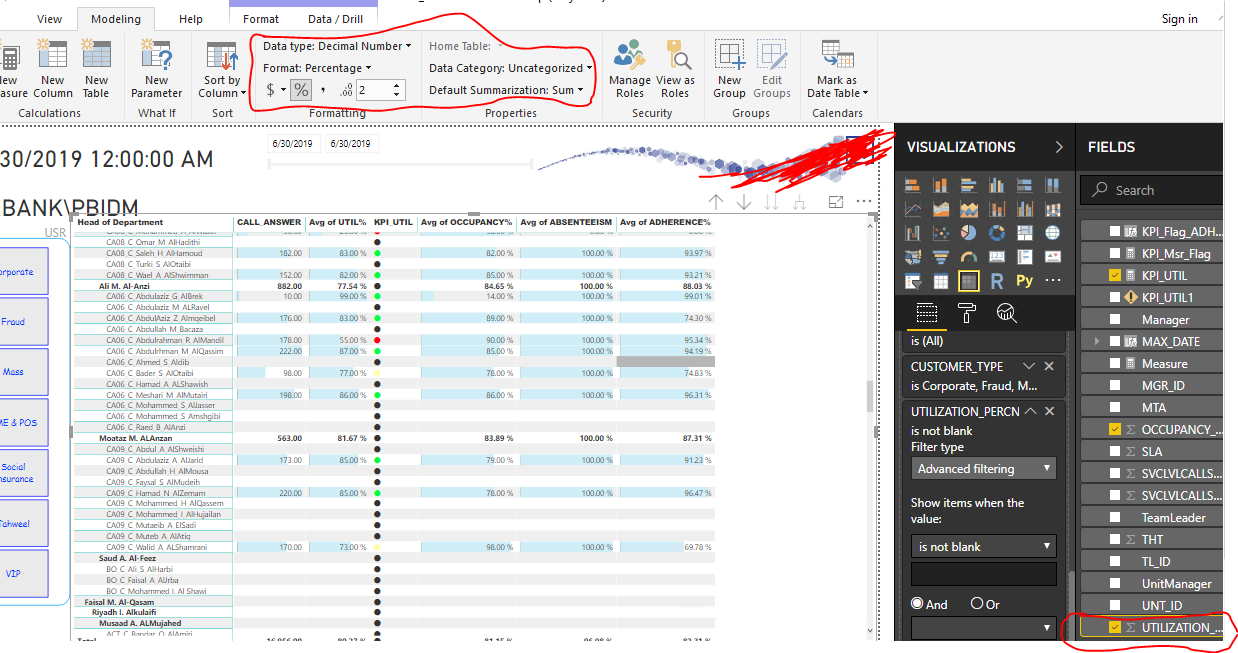Image resolution: width=1238 pixels, height=653 pixels.
Task: Check the Manager field checkbox
Action: [1115, 320]
